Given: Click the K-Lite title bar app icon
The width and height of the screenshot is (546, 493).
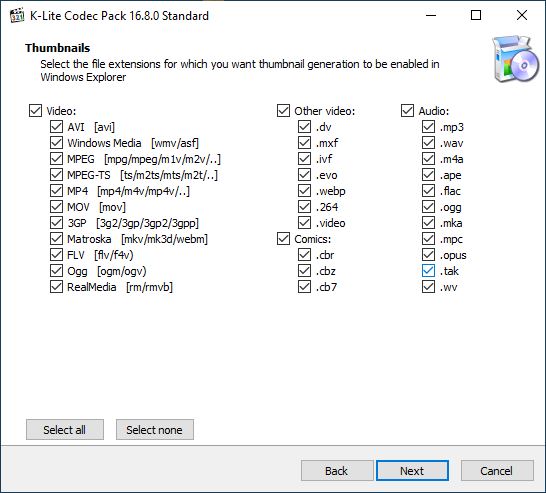Looking at the screenshot, I should (x=16, y=16).
